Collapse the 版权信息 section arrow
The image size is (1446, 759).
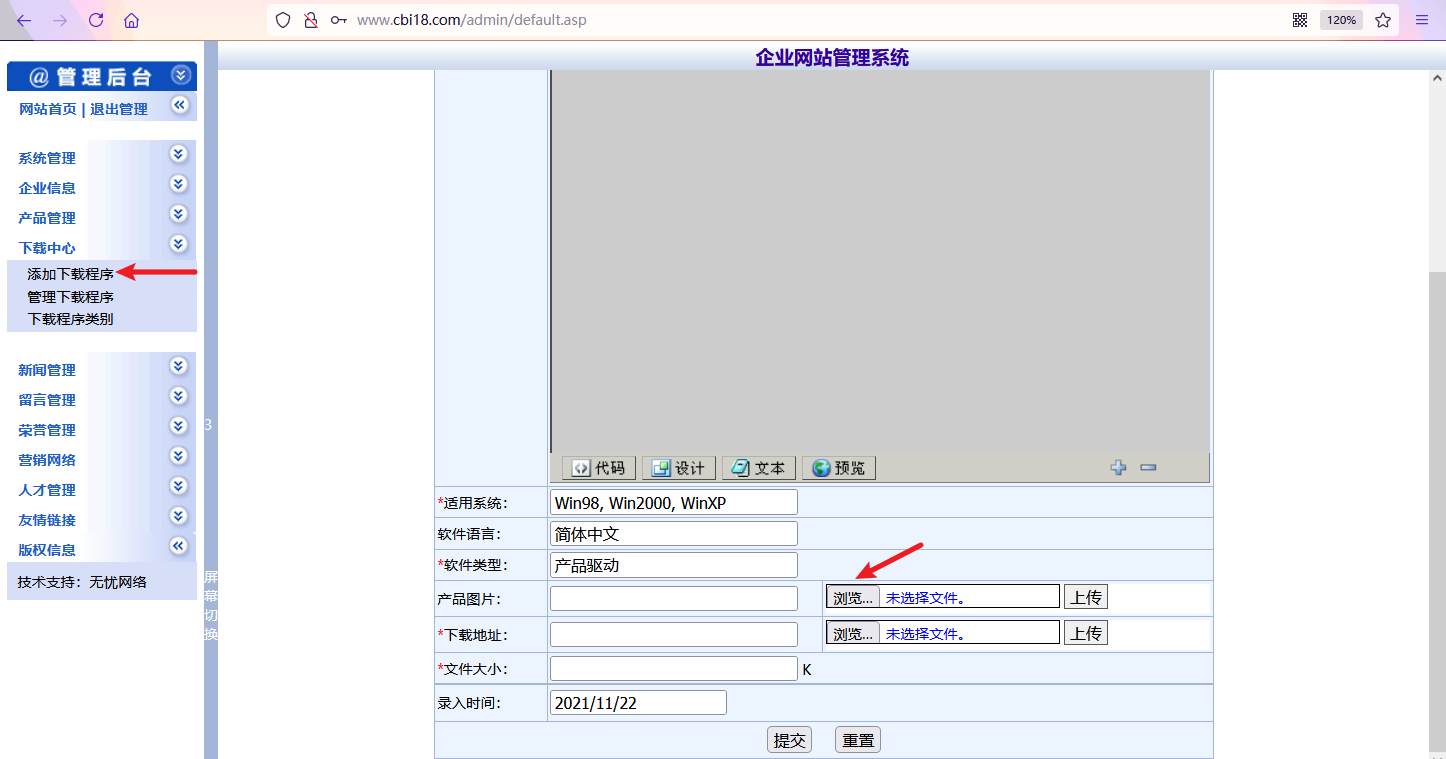[179, 546]
